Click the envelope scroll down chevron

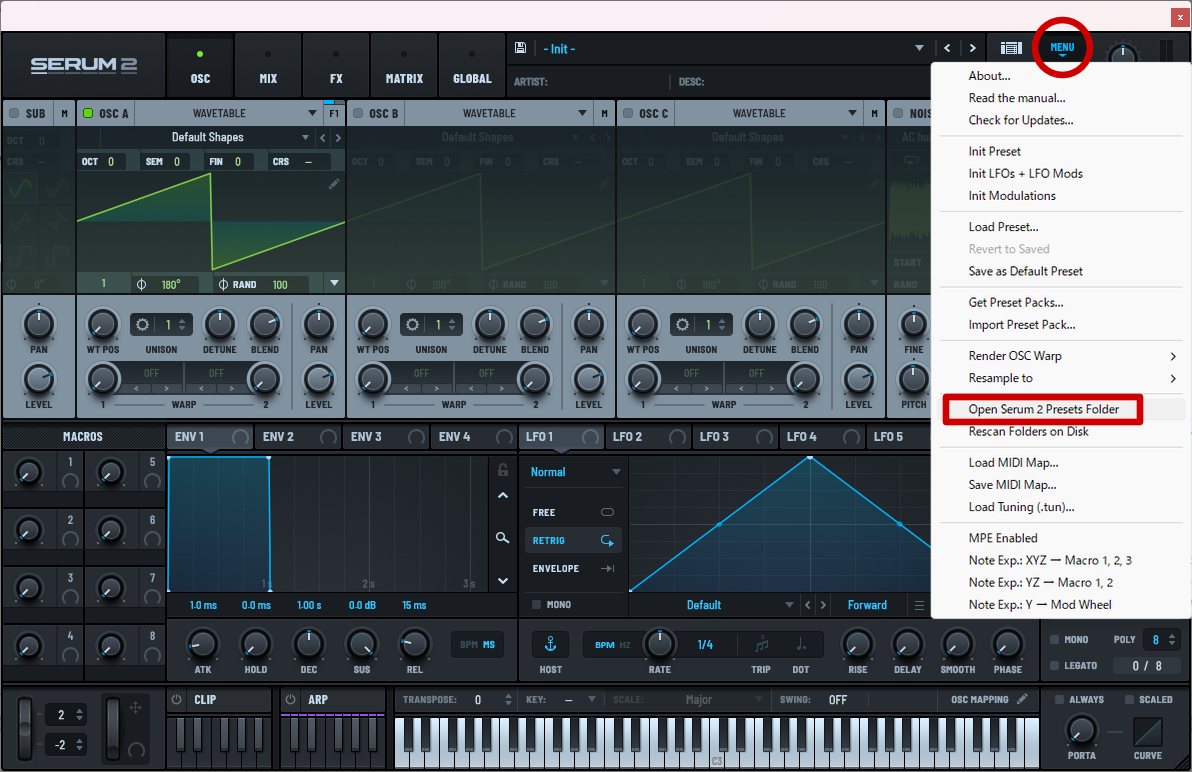tap(502, 581)
